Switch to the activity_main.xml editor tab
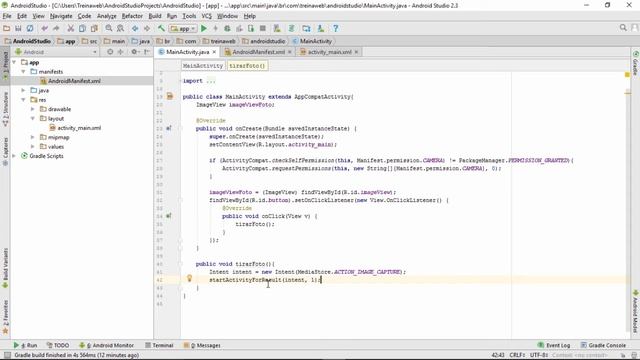 click(329, 52)
